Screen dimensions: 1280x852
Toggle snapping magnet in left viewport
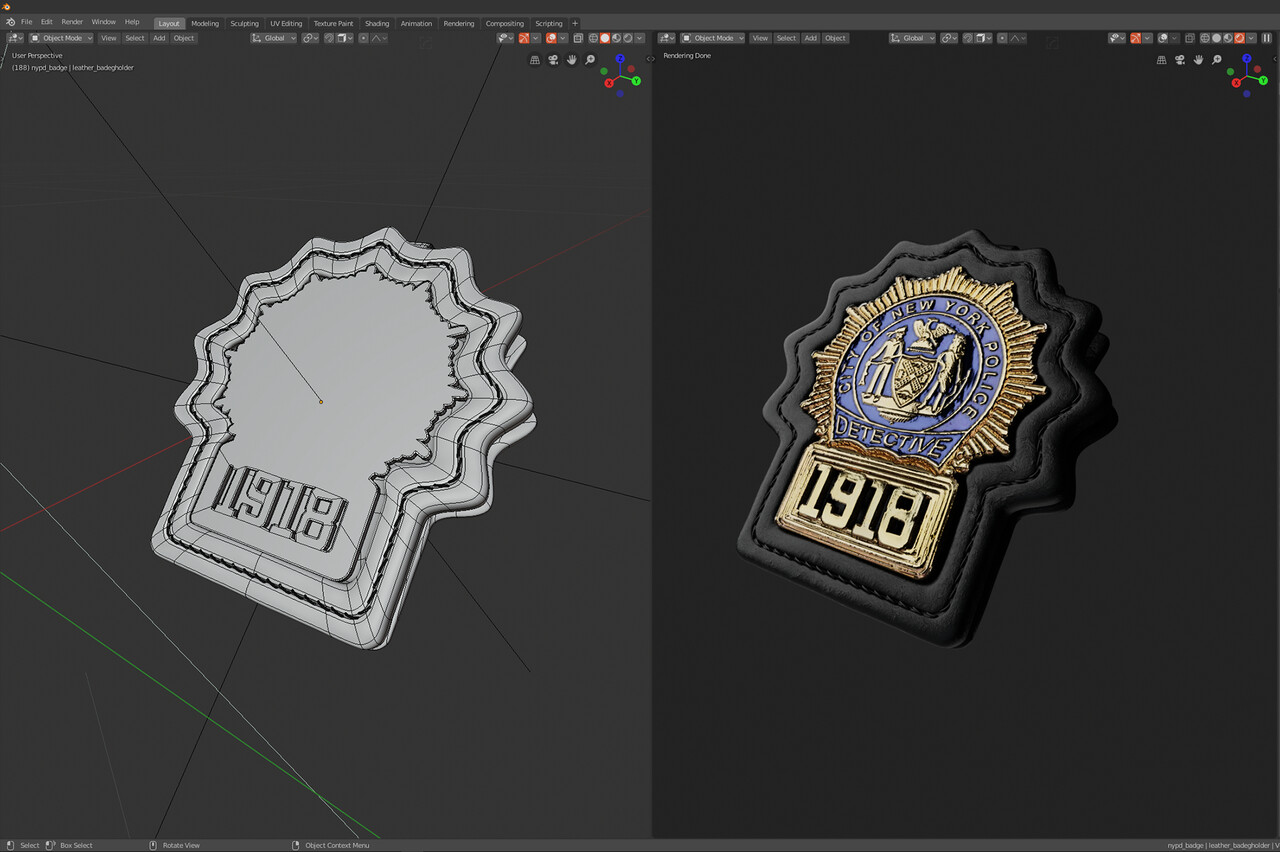pos(329,38)
